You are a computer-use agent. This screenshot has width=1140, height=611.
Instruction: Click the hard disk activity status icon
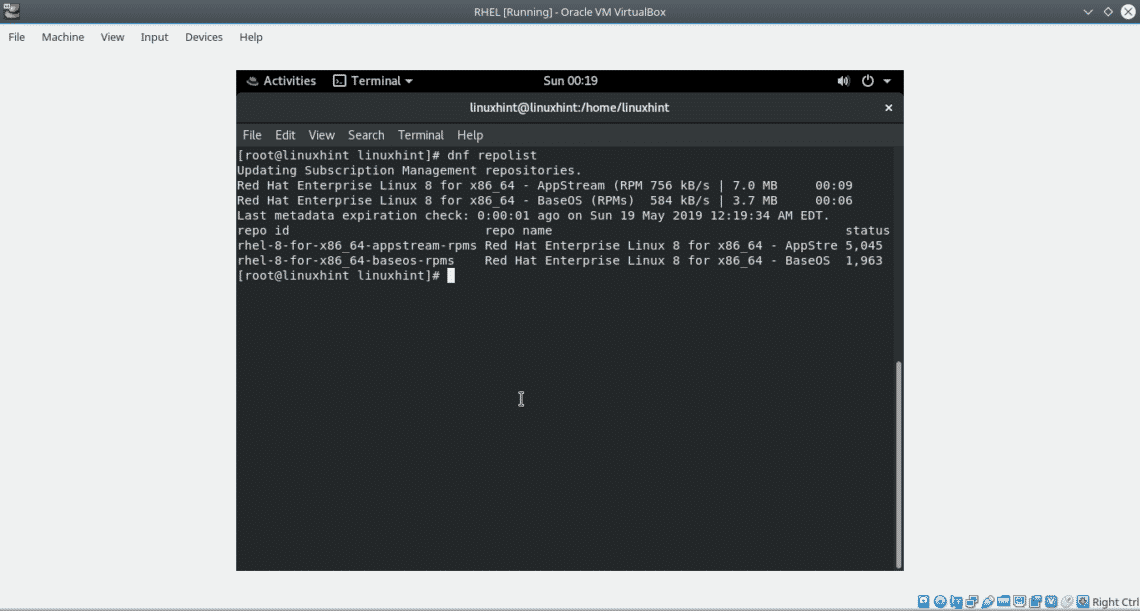[923, 602]
